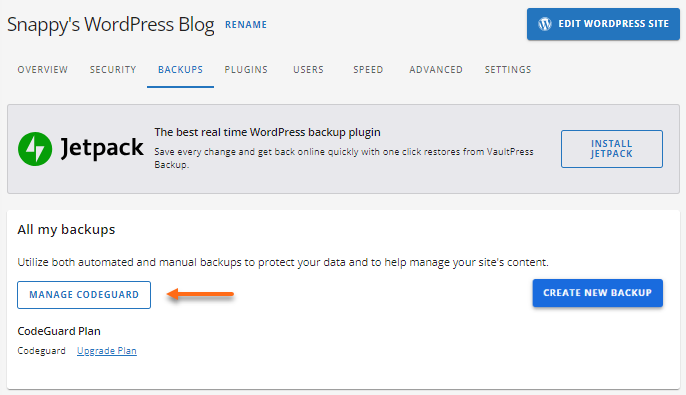Viewport: 686px width, 395px height.
Task: Click Create New Backup button
Action: (x=598, y=293)
